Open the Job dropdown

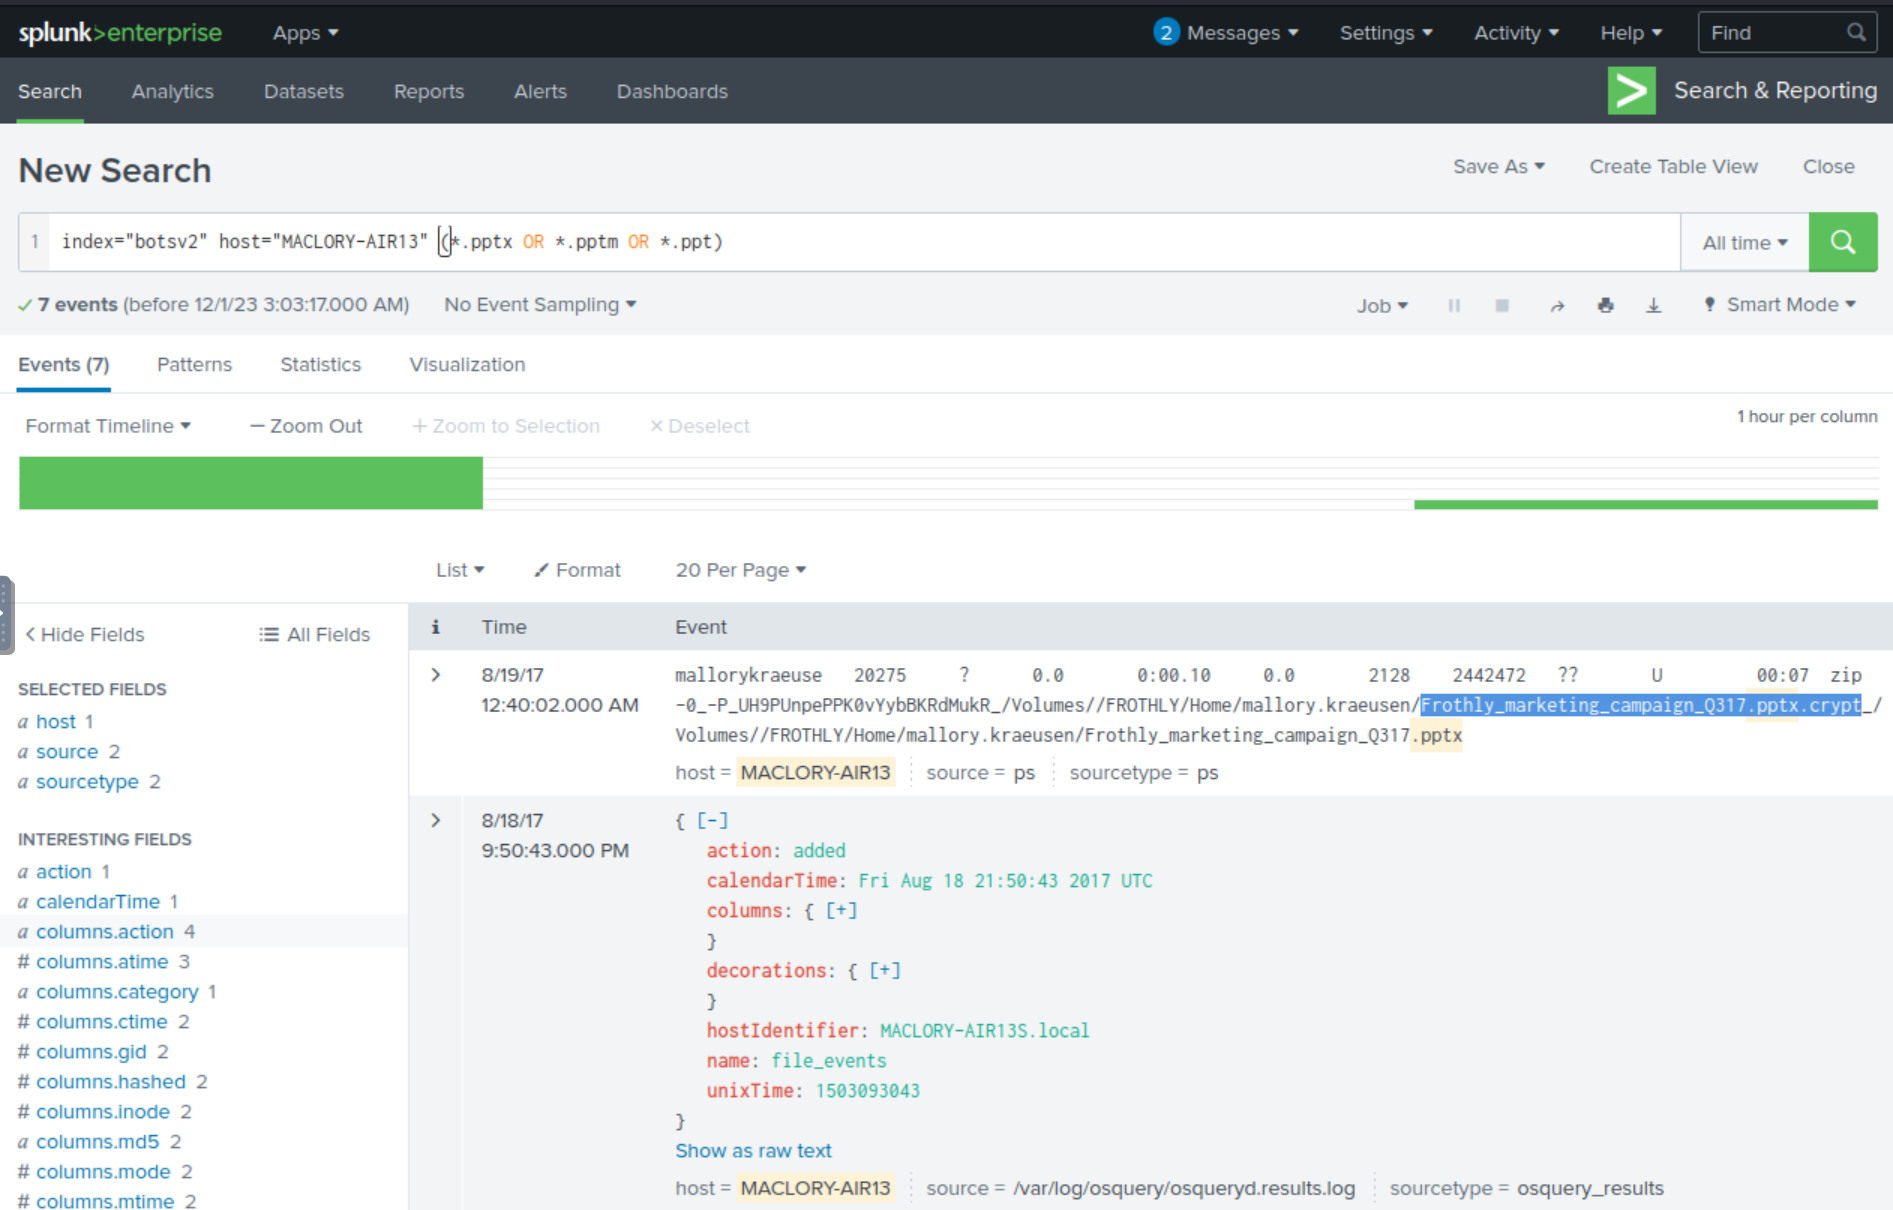[1382, 306]
